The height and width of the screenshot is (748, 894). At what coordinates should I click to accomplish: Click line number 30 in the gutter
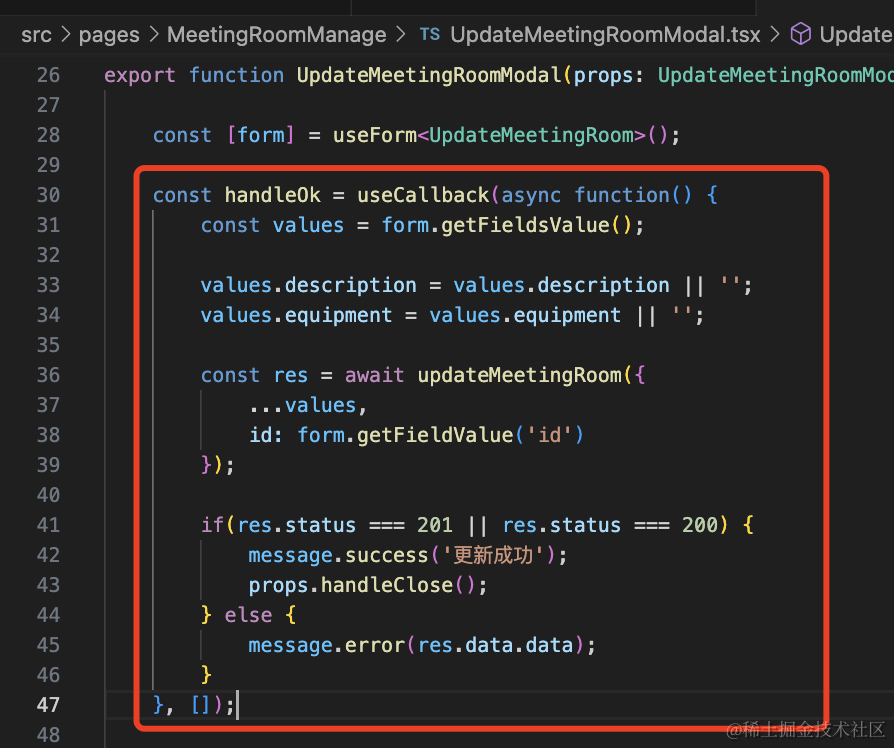[x=48, y=195]
